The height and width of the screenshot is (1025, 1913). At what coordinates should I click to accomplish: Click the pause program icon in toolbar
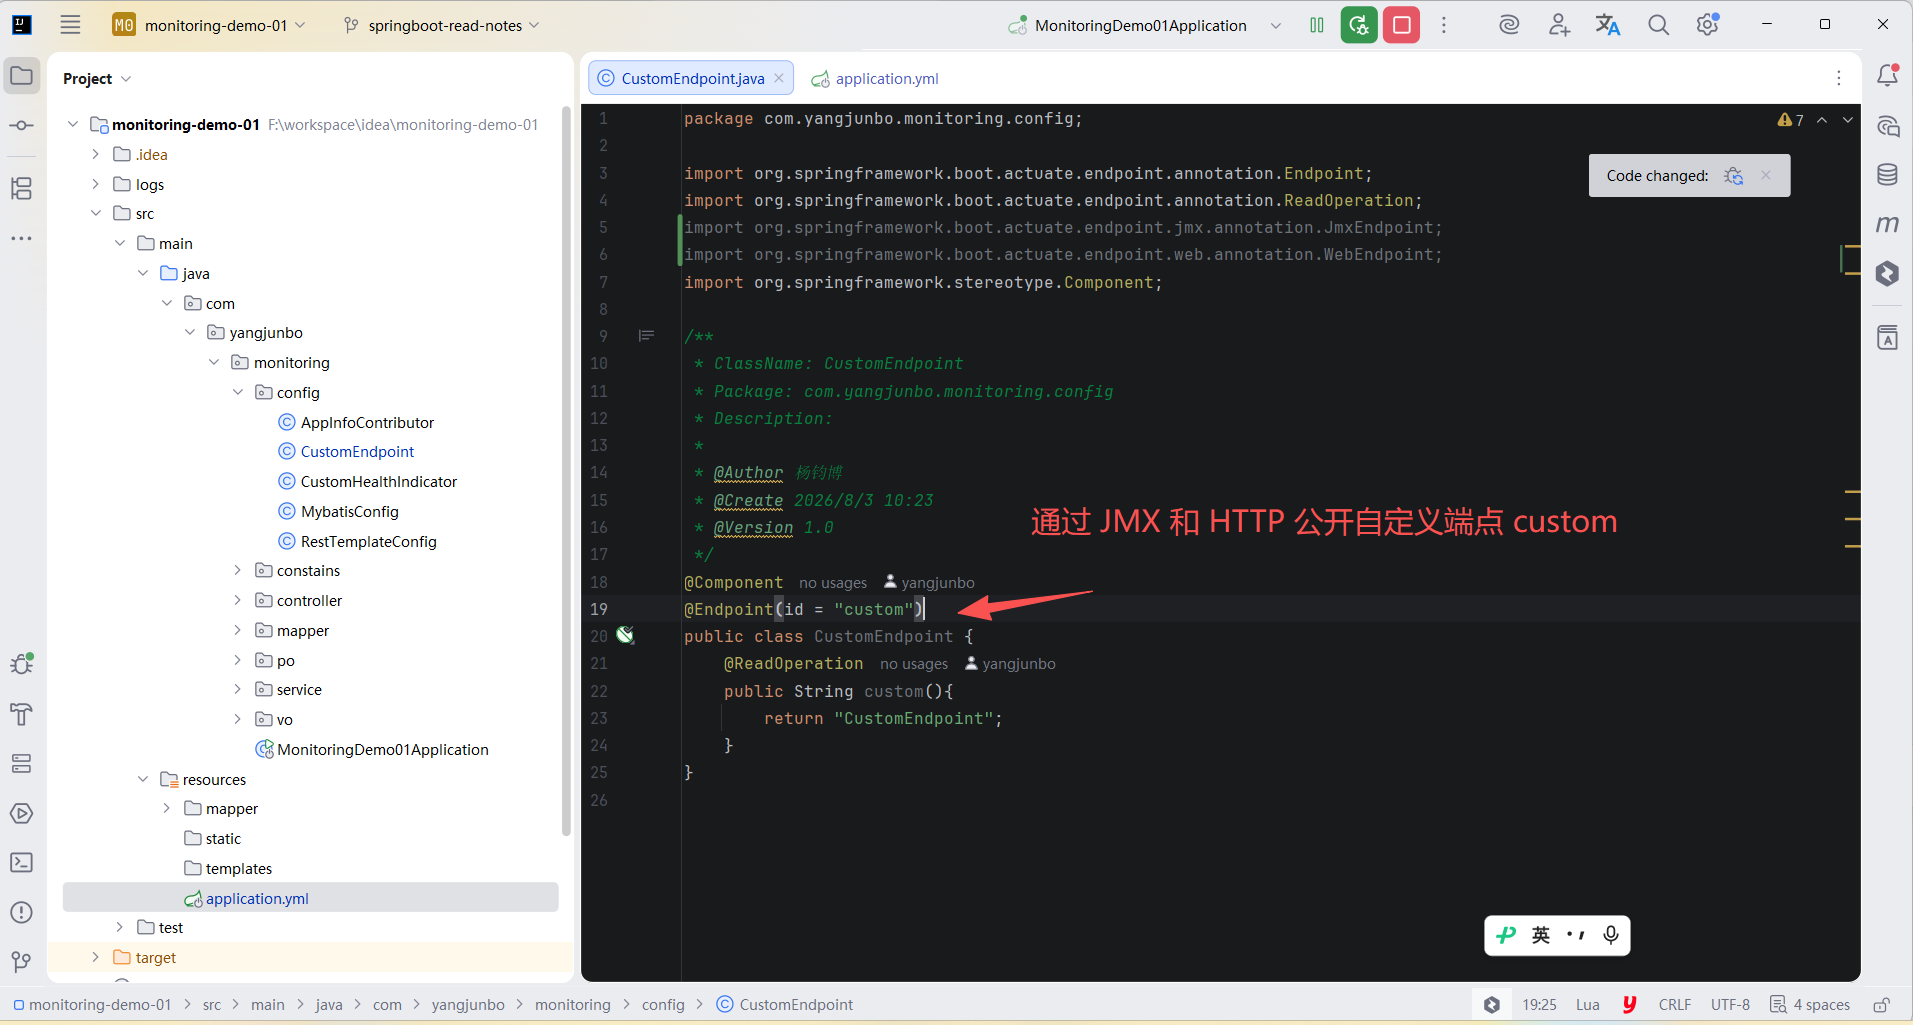pyautogui.click(x=1317, y=25)
